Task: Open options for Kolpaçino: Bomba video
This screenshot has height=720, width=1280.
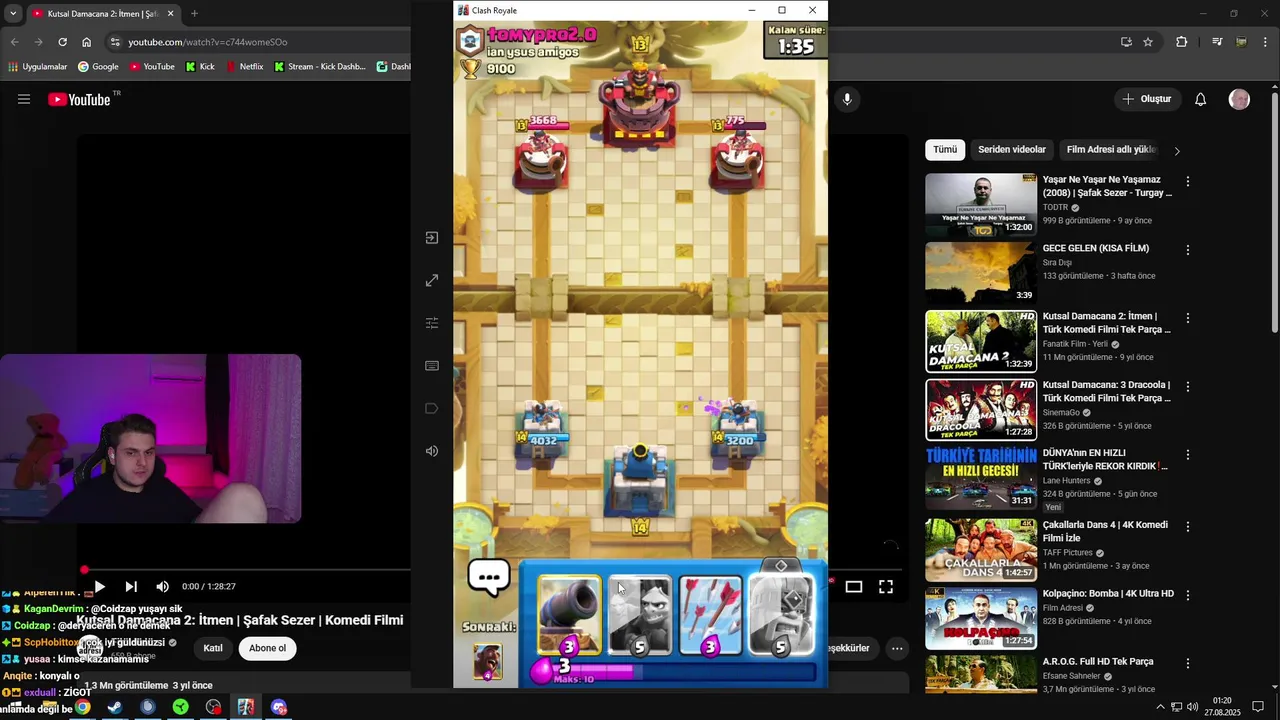Action: pyautogui.click(x=1188, y=595)
